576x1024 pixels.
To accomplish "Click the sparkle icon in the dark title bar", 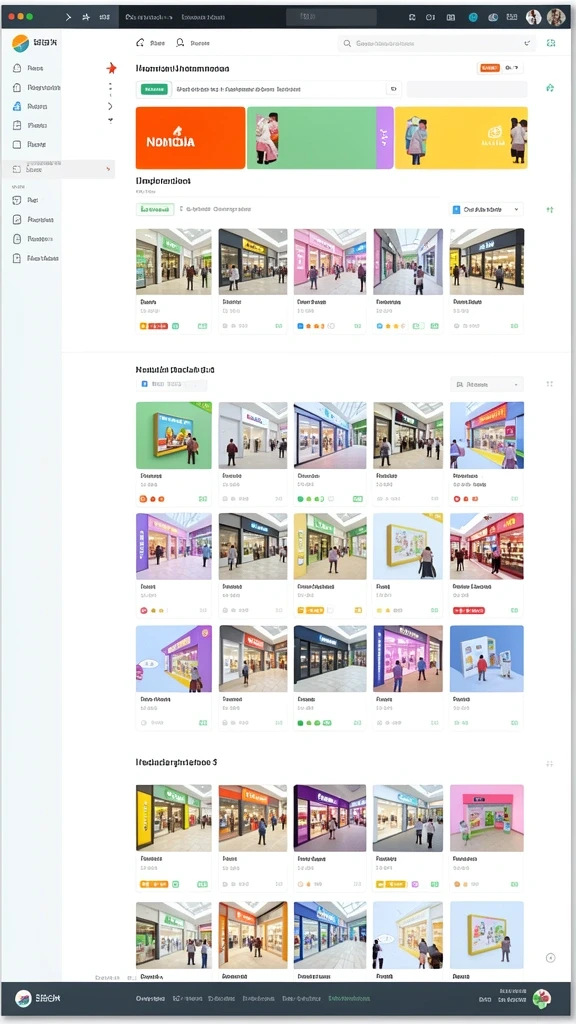I will 86,17.
